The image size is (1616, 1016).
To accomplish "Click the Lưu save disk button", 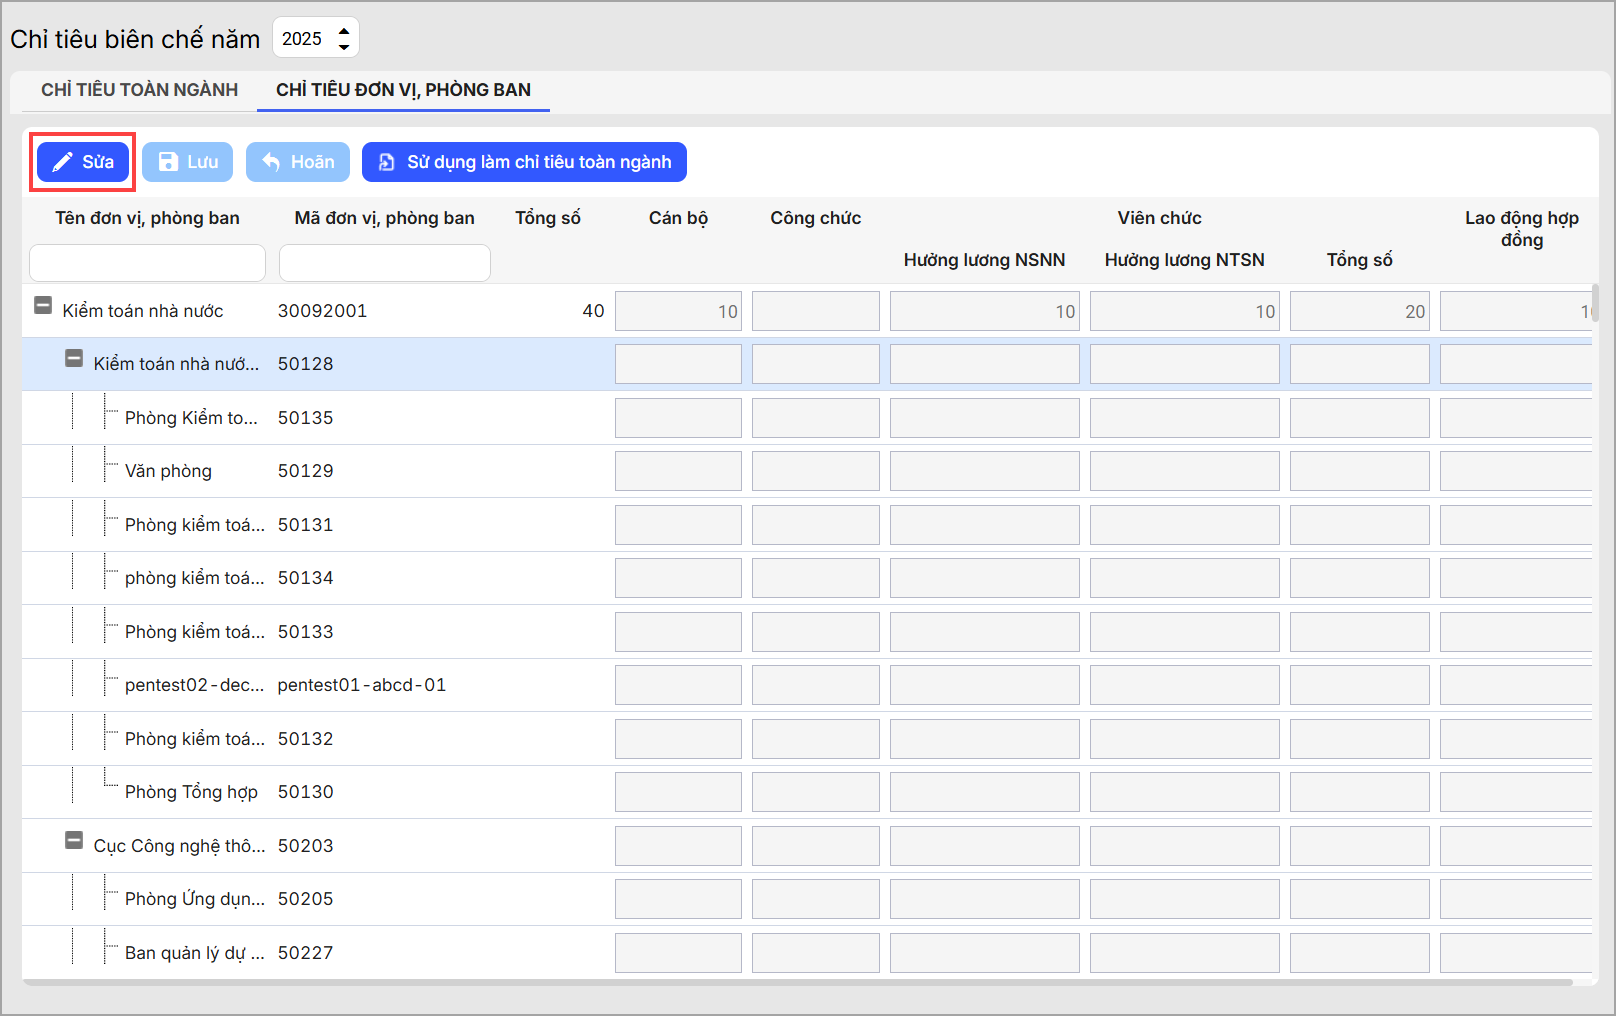I will pyautogui.click(x=187, y=162).
